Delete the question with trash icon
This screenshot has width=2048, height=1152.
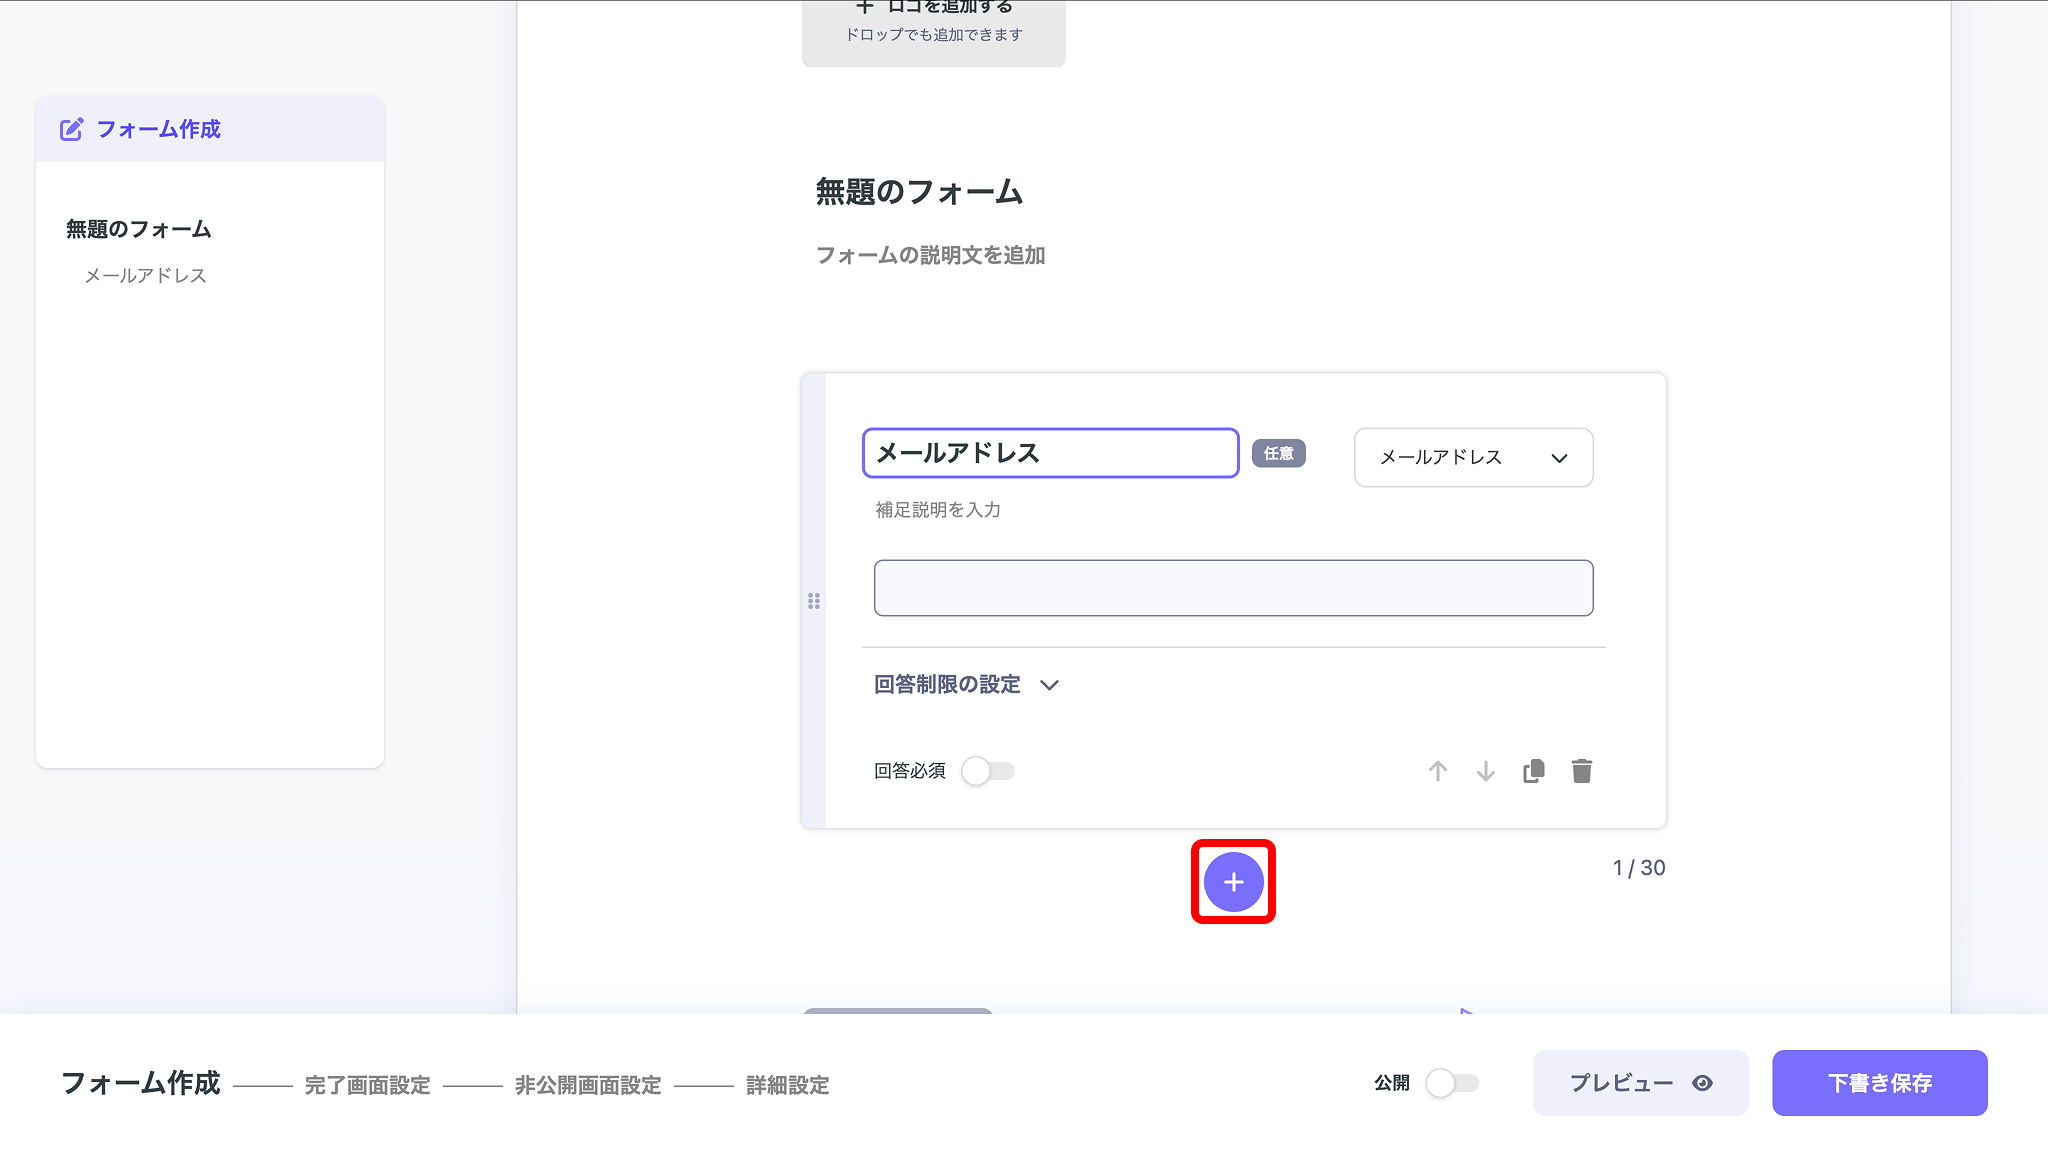coord(1581,770)
